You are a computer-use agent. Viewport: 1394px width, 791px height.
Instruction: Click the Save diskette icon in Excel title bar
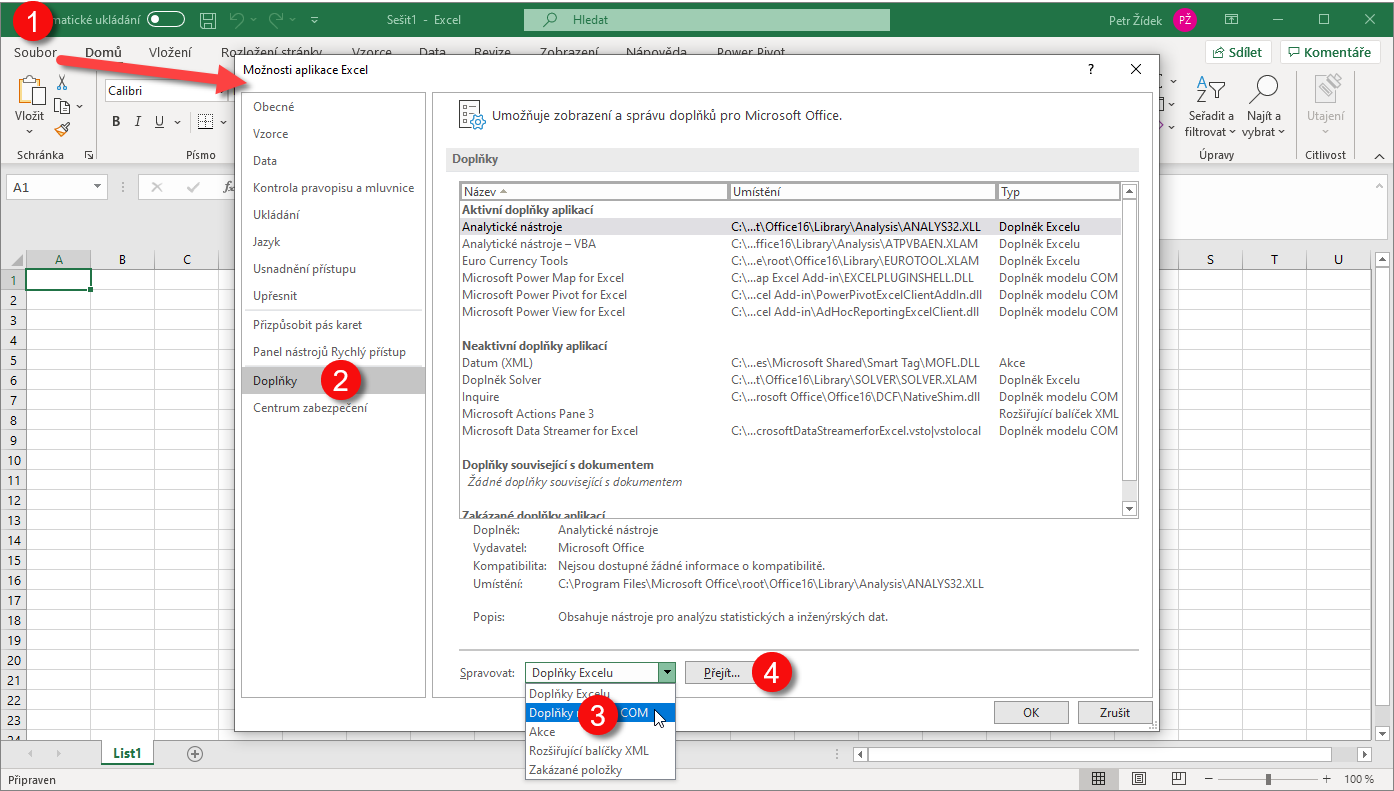click(x=208, y=19)
